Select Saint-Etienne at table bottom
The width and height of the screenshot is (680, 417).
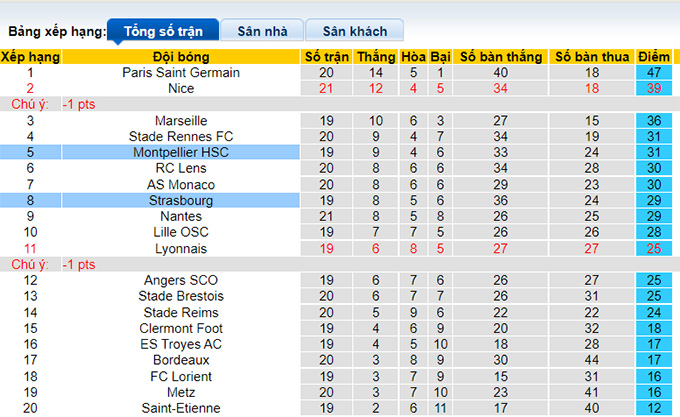point(181,408)
